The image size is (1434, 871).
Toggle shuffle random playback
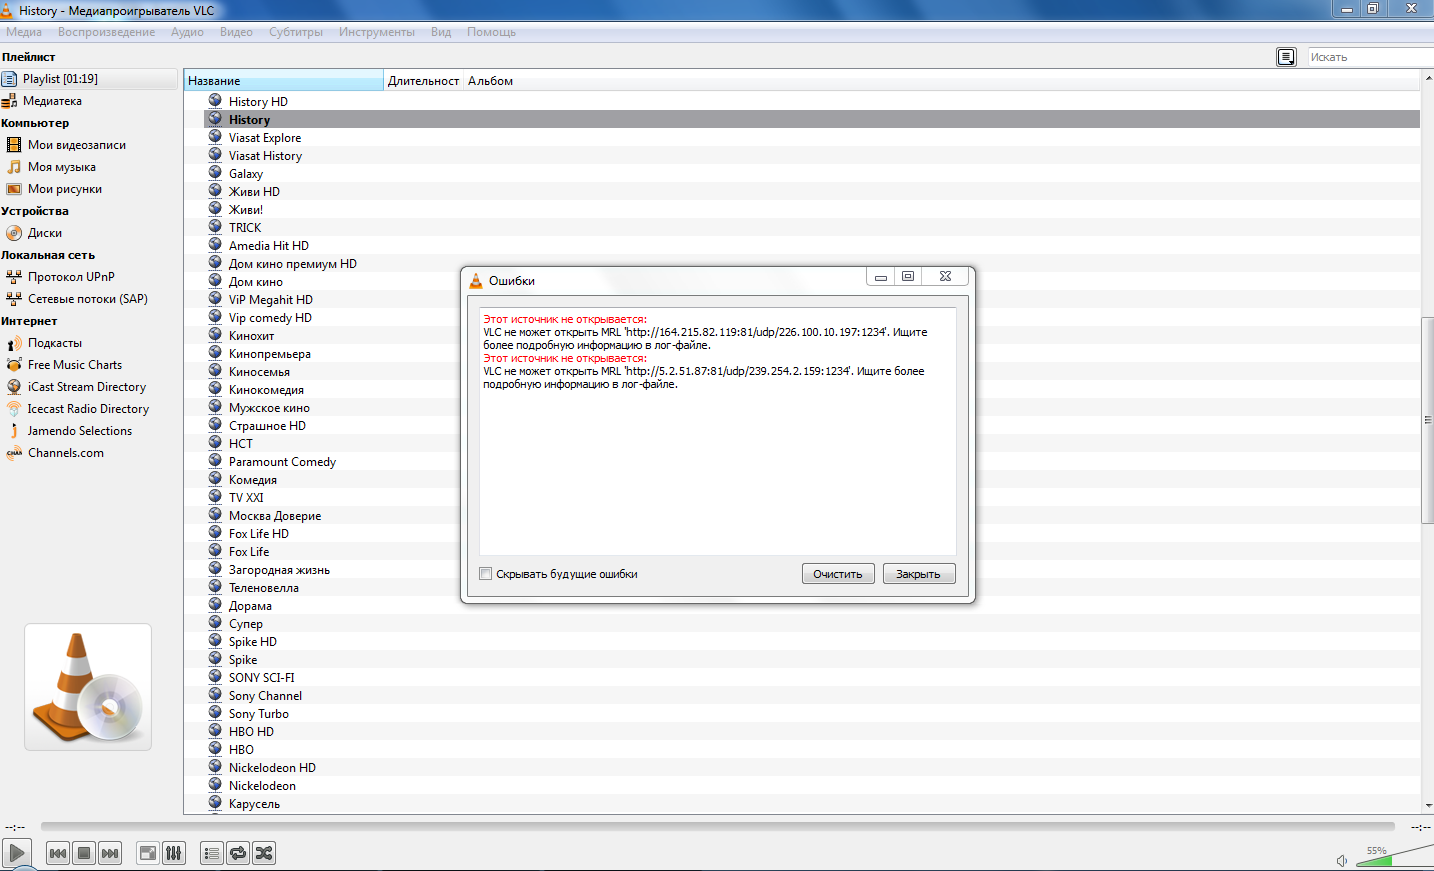pos(264,853)
